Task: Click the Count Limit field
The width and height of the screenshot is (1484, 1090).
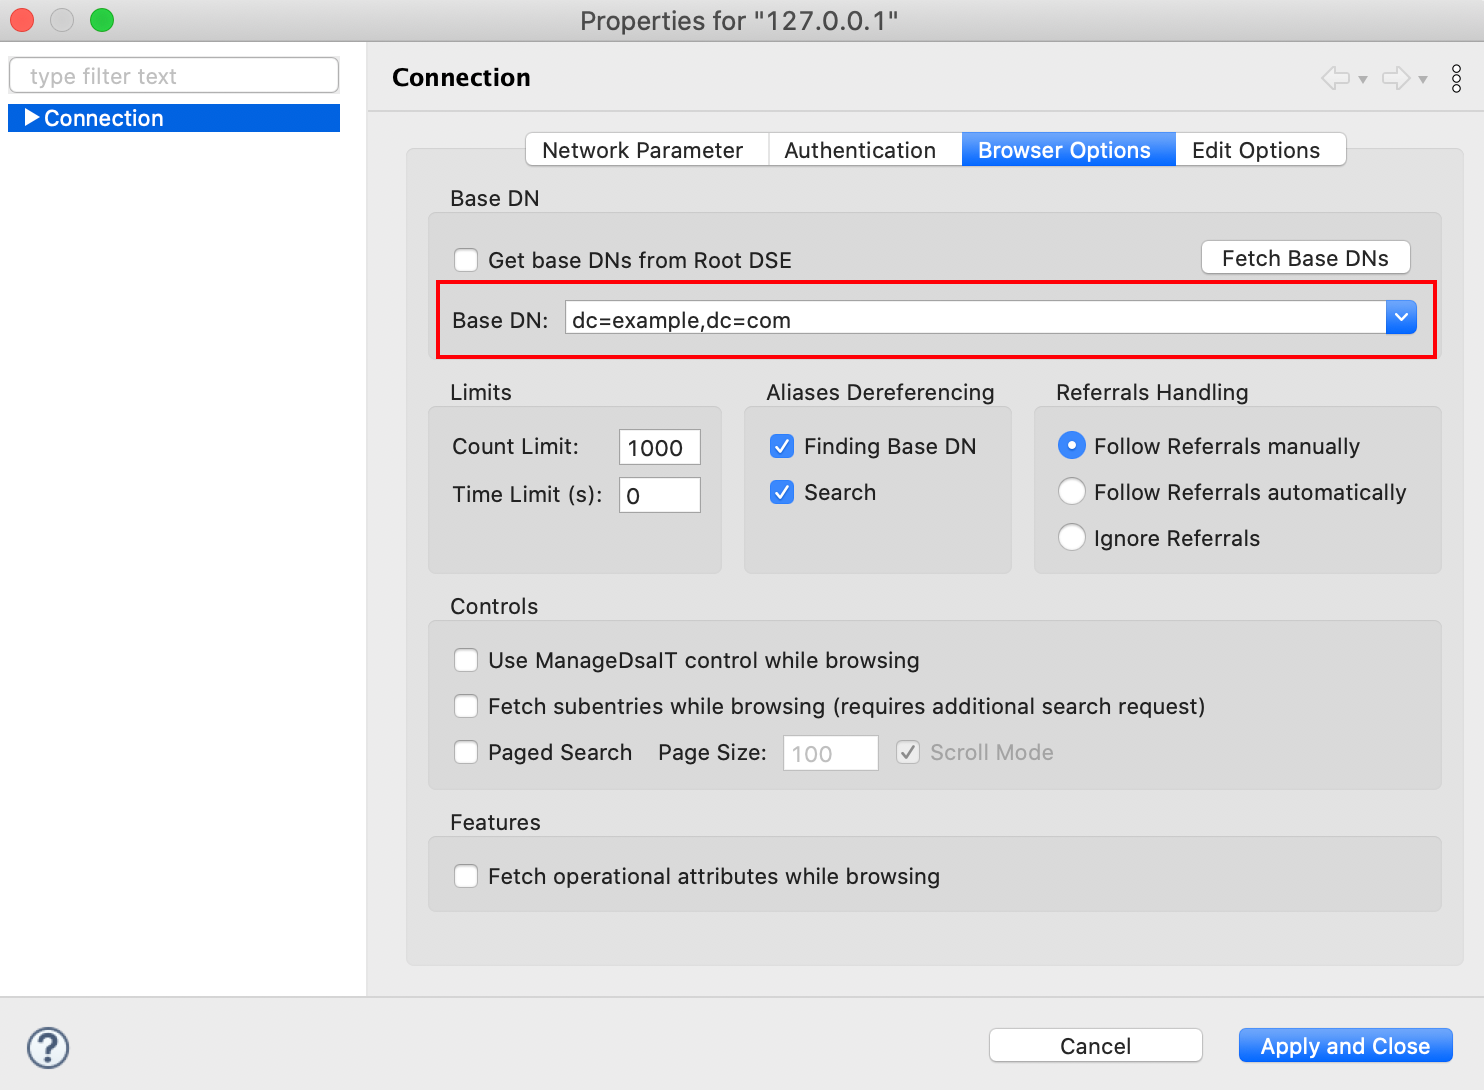Action: pyautogui.click(x=660, y=447)
